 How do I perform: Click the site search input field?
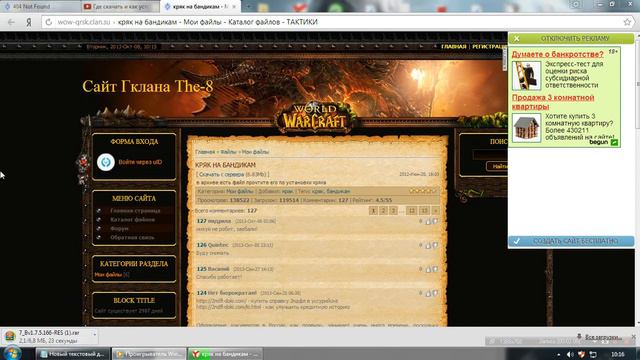pos(490,155)
